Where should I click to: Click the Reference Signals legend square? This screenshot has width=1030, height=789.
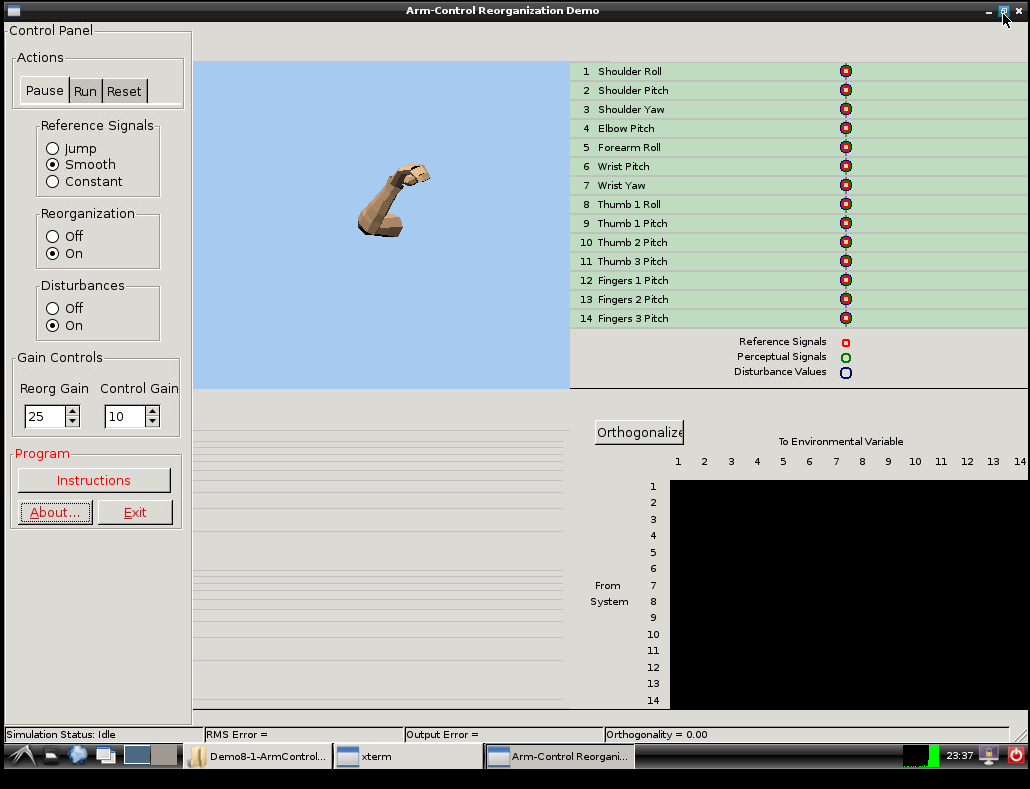(x=846, y=342)
